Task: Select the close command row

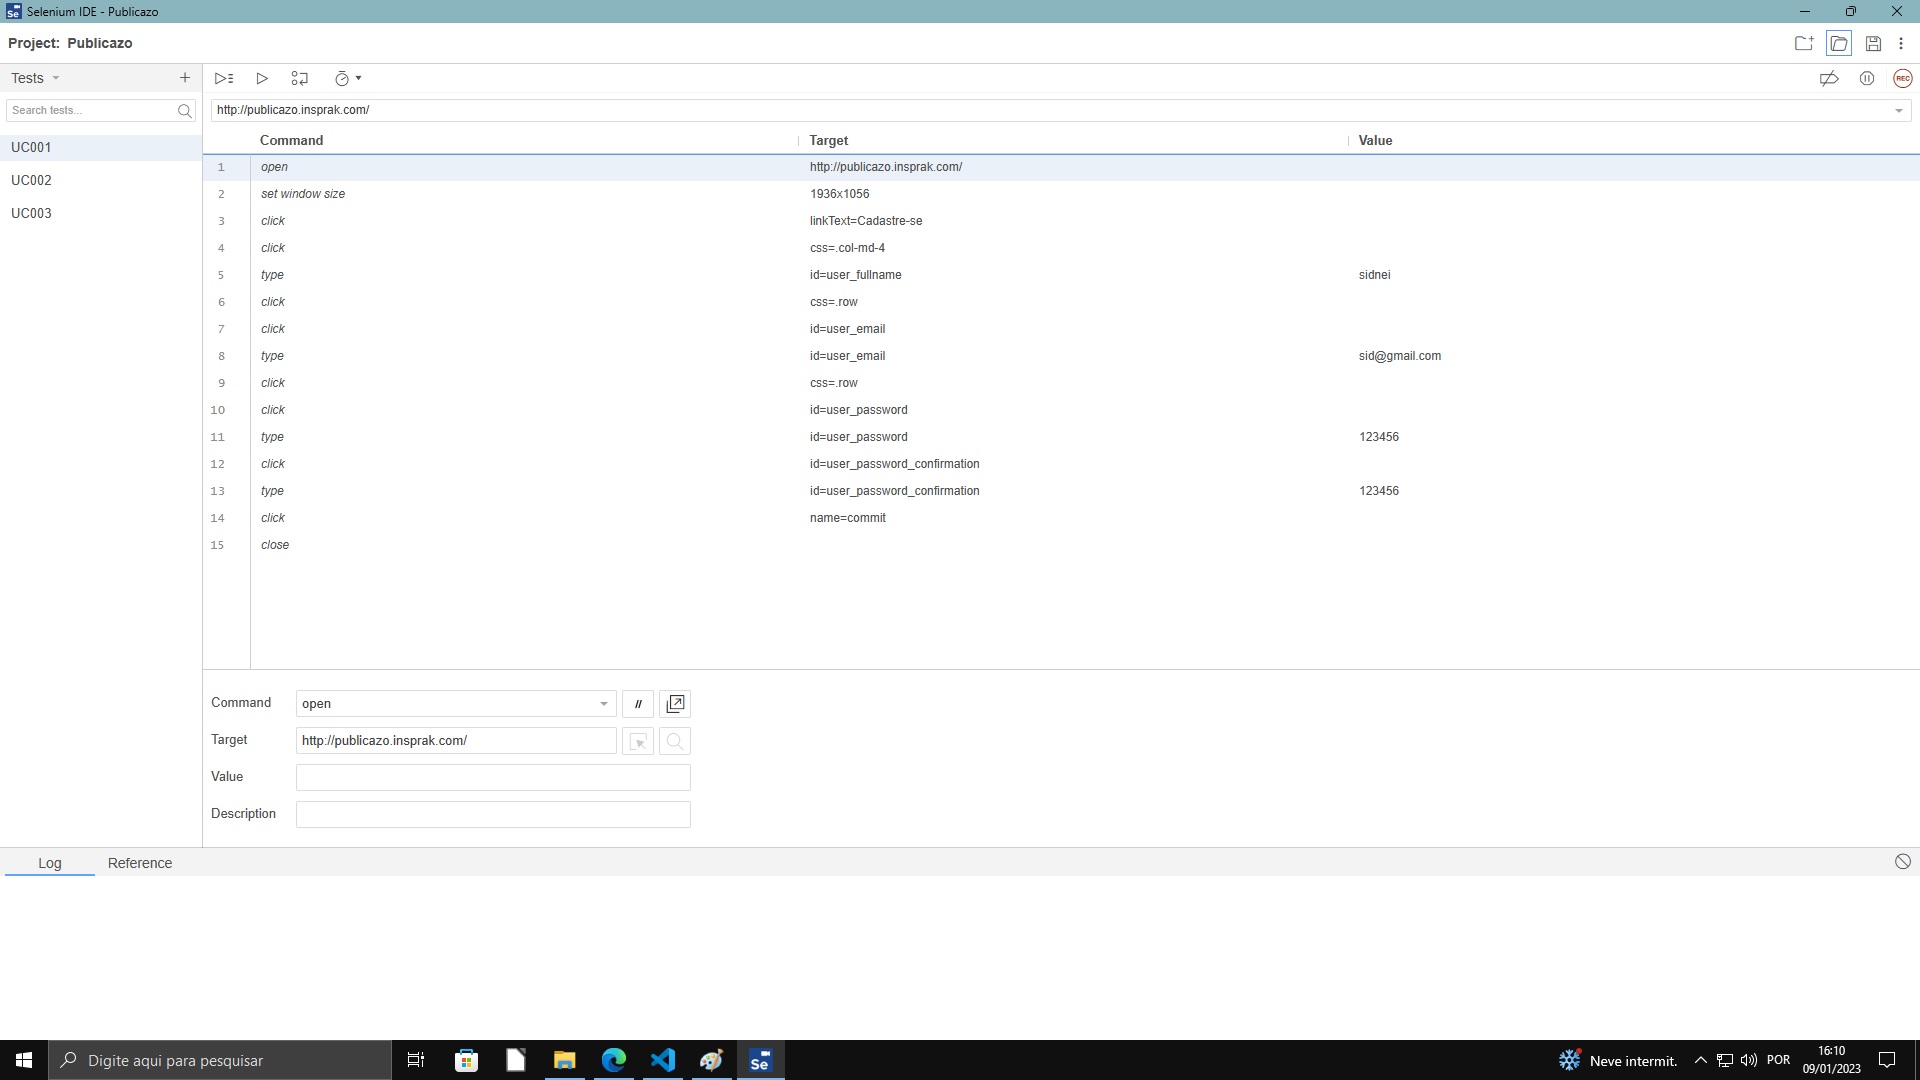Action: pos(1061,545)
